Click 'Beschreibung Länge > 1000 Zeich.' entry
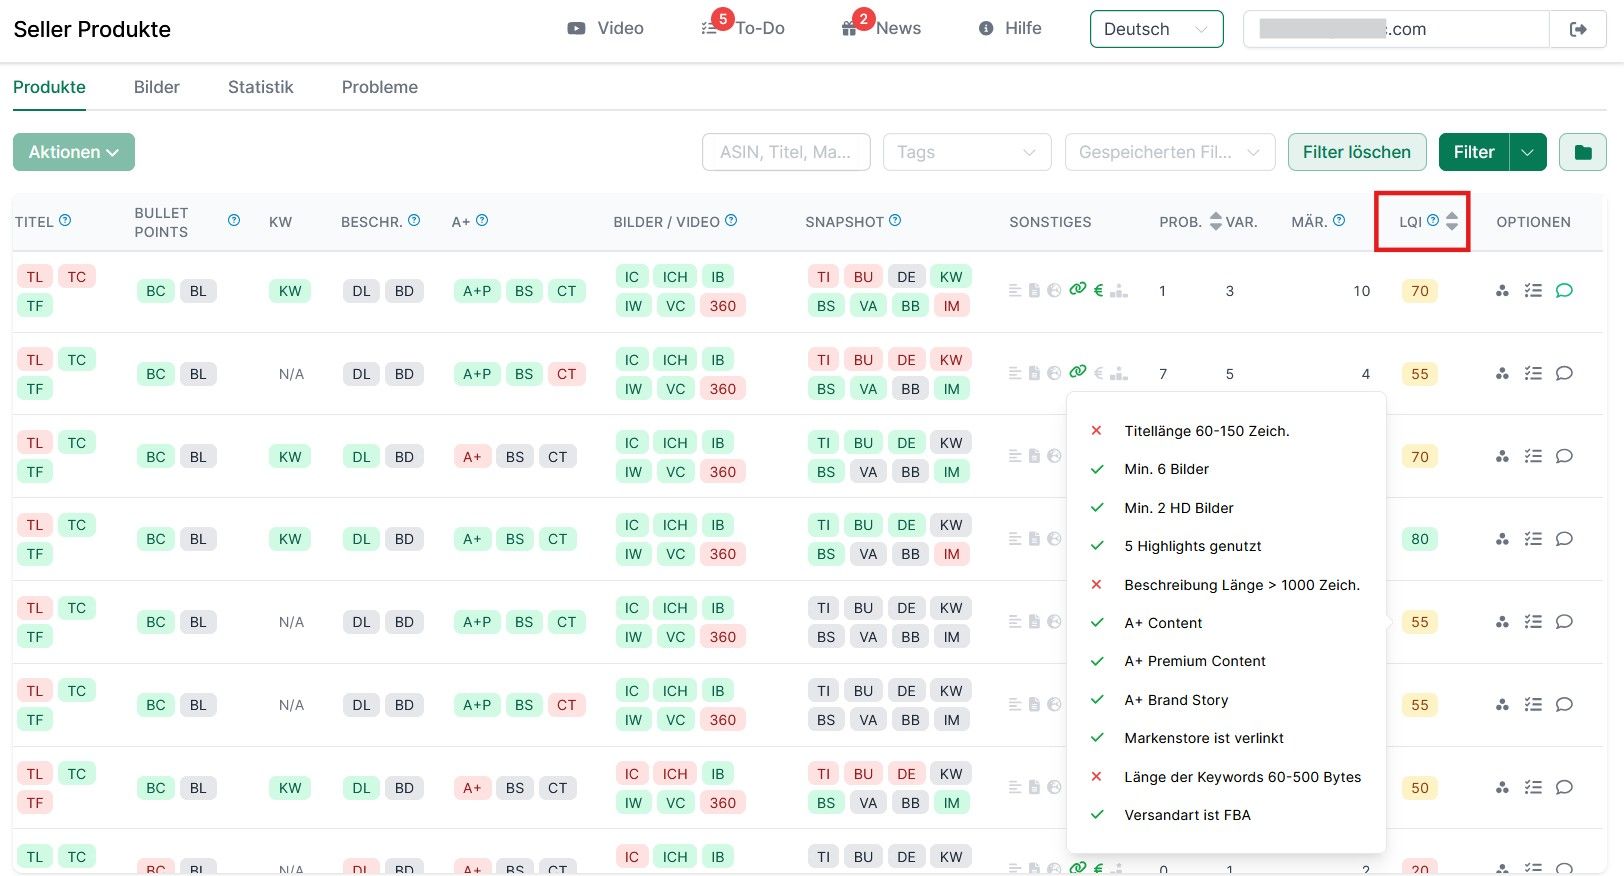 1242,585
